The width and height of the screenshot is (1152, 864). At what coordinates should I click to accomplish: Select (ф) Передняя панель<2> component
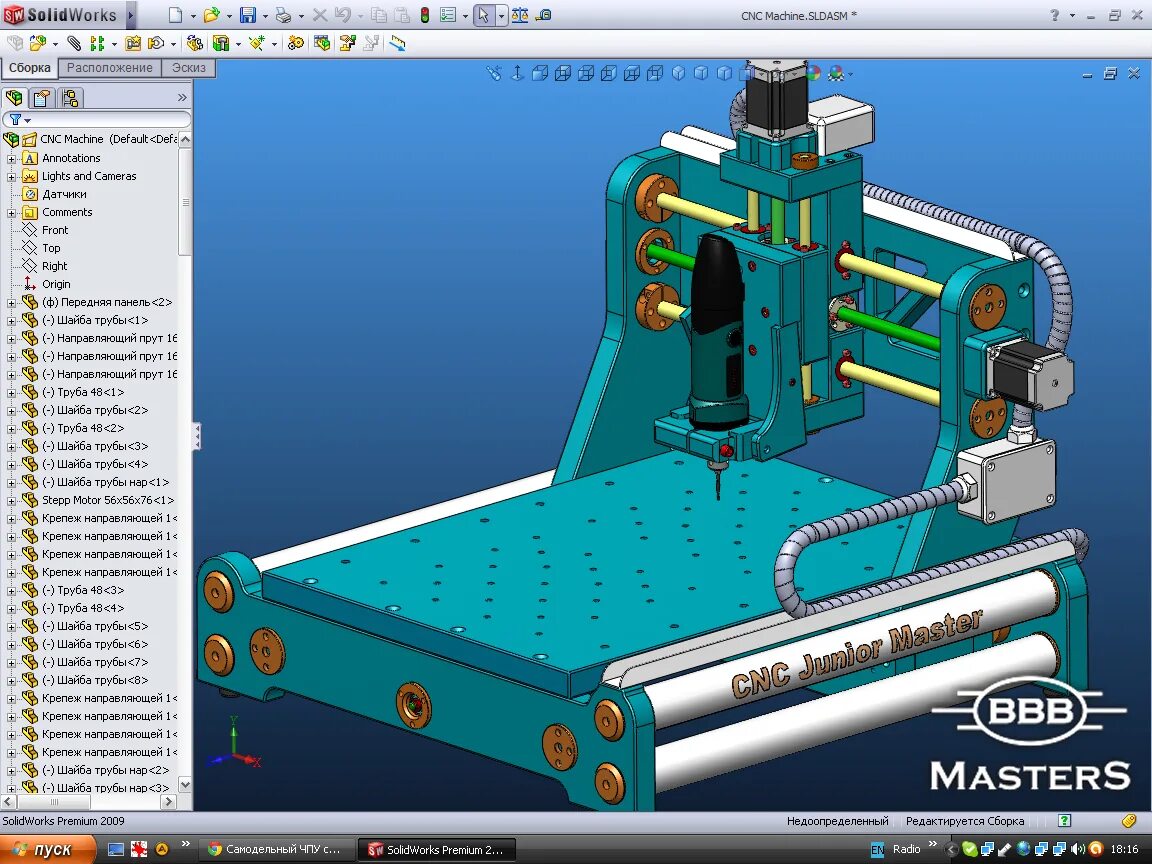pyautogui.click(x=107, y=302)
